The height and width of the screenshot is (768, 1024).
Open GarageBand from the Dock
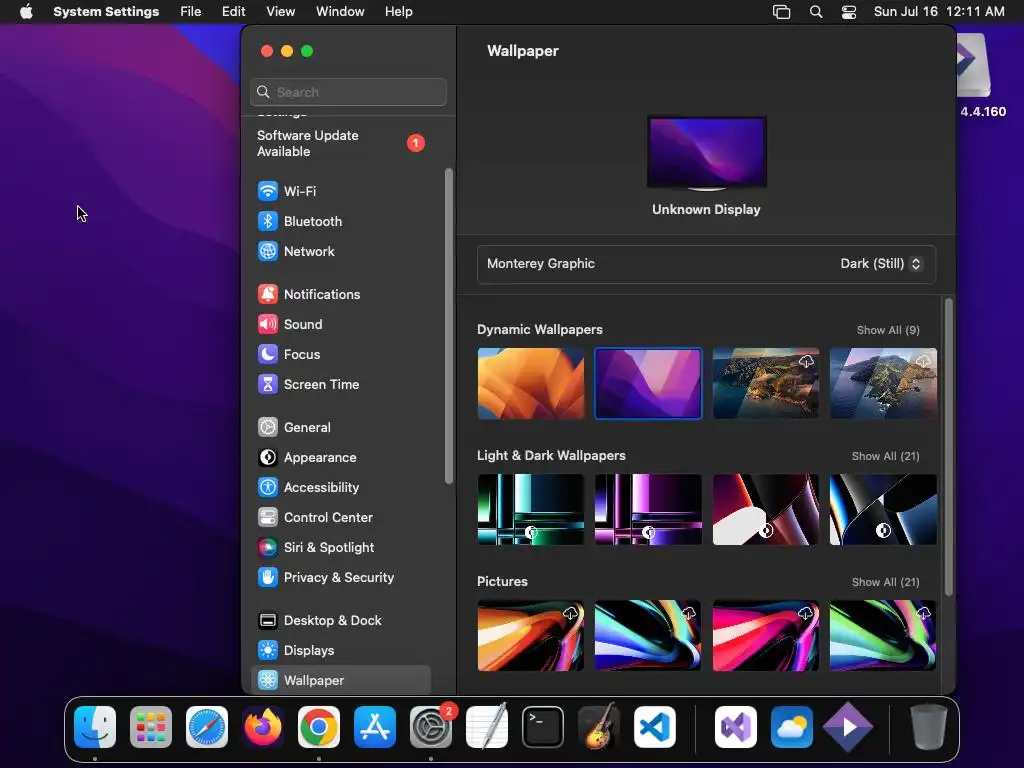(x=599, y=727)
